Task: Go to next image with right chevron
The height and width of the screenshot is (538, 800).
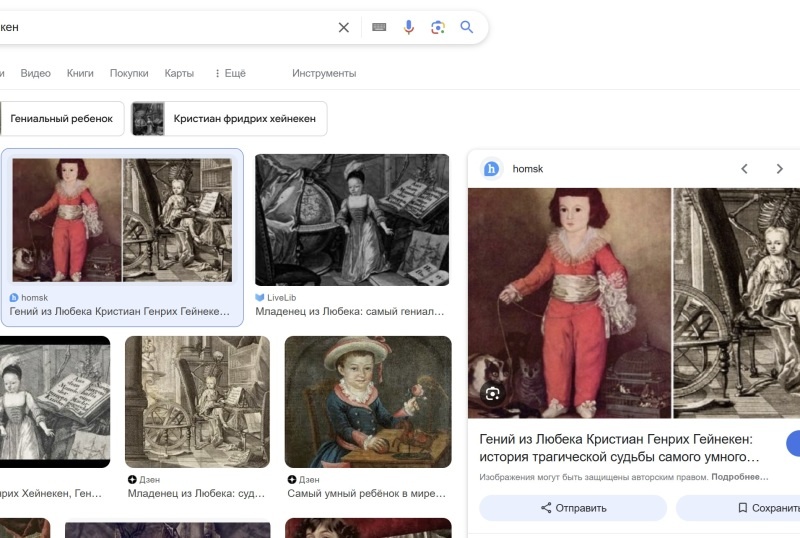Action: 779,169
